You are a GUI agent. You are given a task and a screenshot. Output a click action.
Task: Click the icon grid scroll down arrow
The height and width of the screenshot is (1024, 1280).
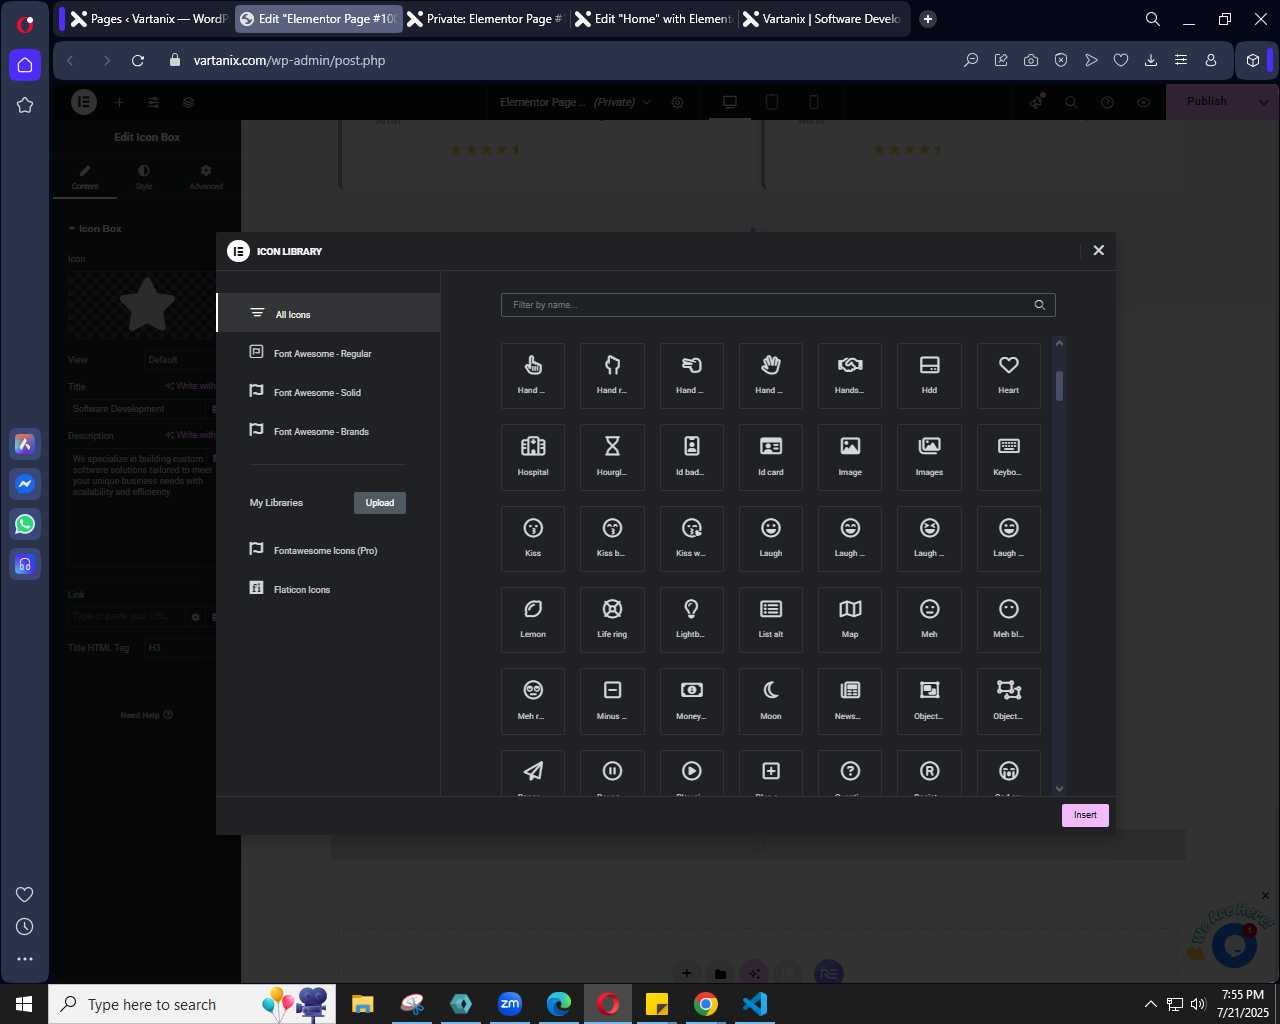[1059, 788]
